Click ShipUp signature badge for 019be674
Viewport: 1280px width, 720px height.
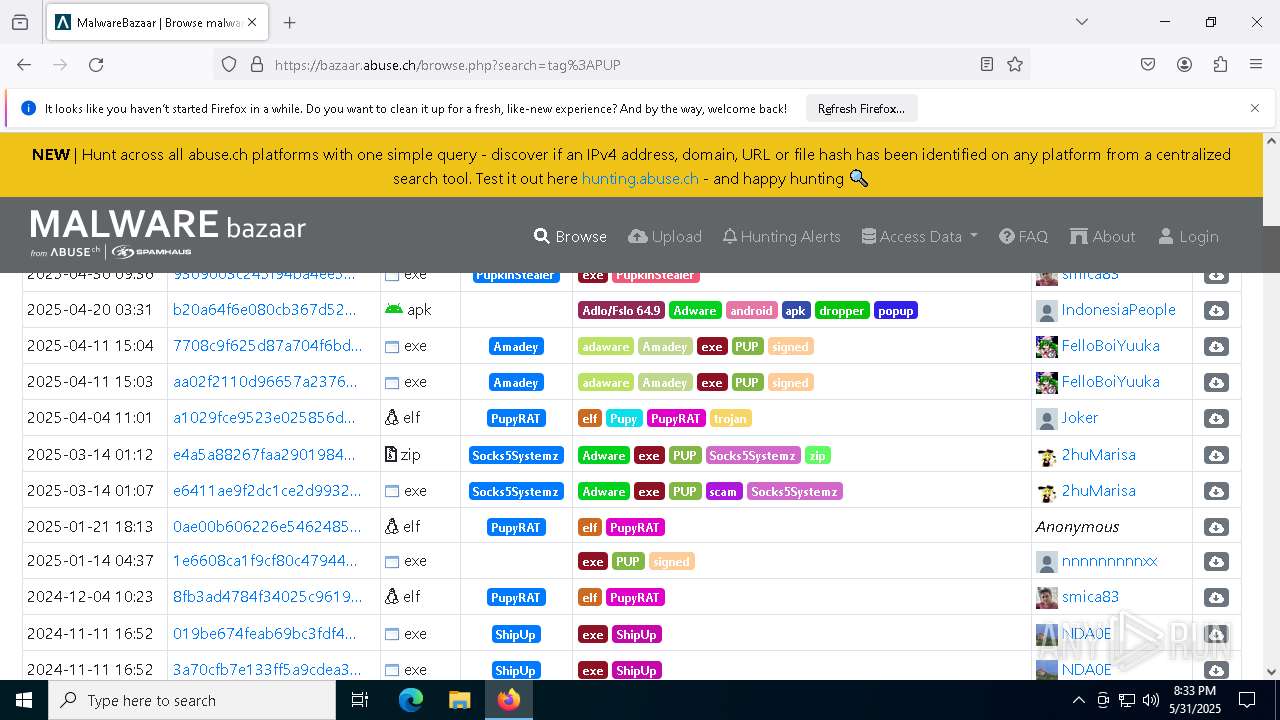pos(516,634)
